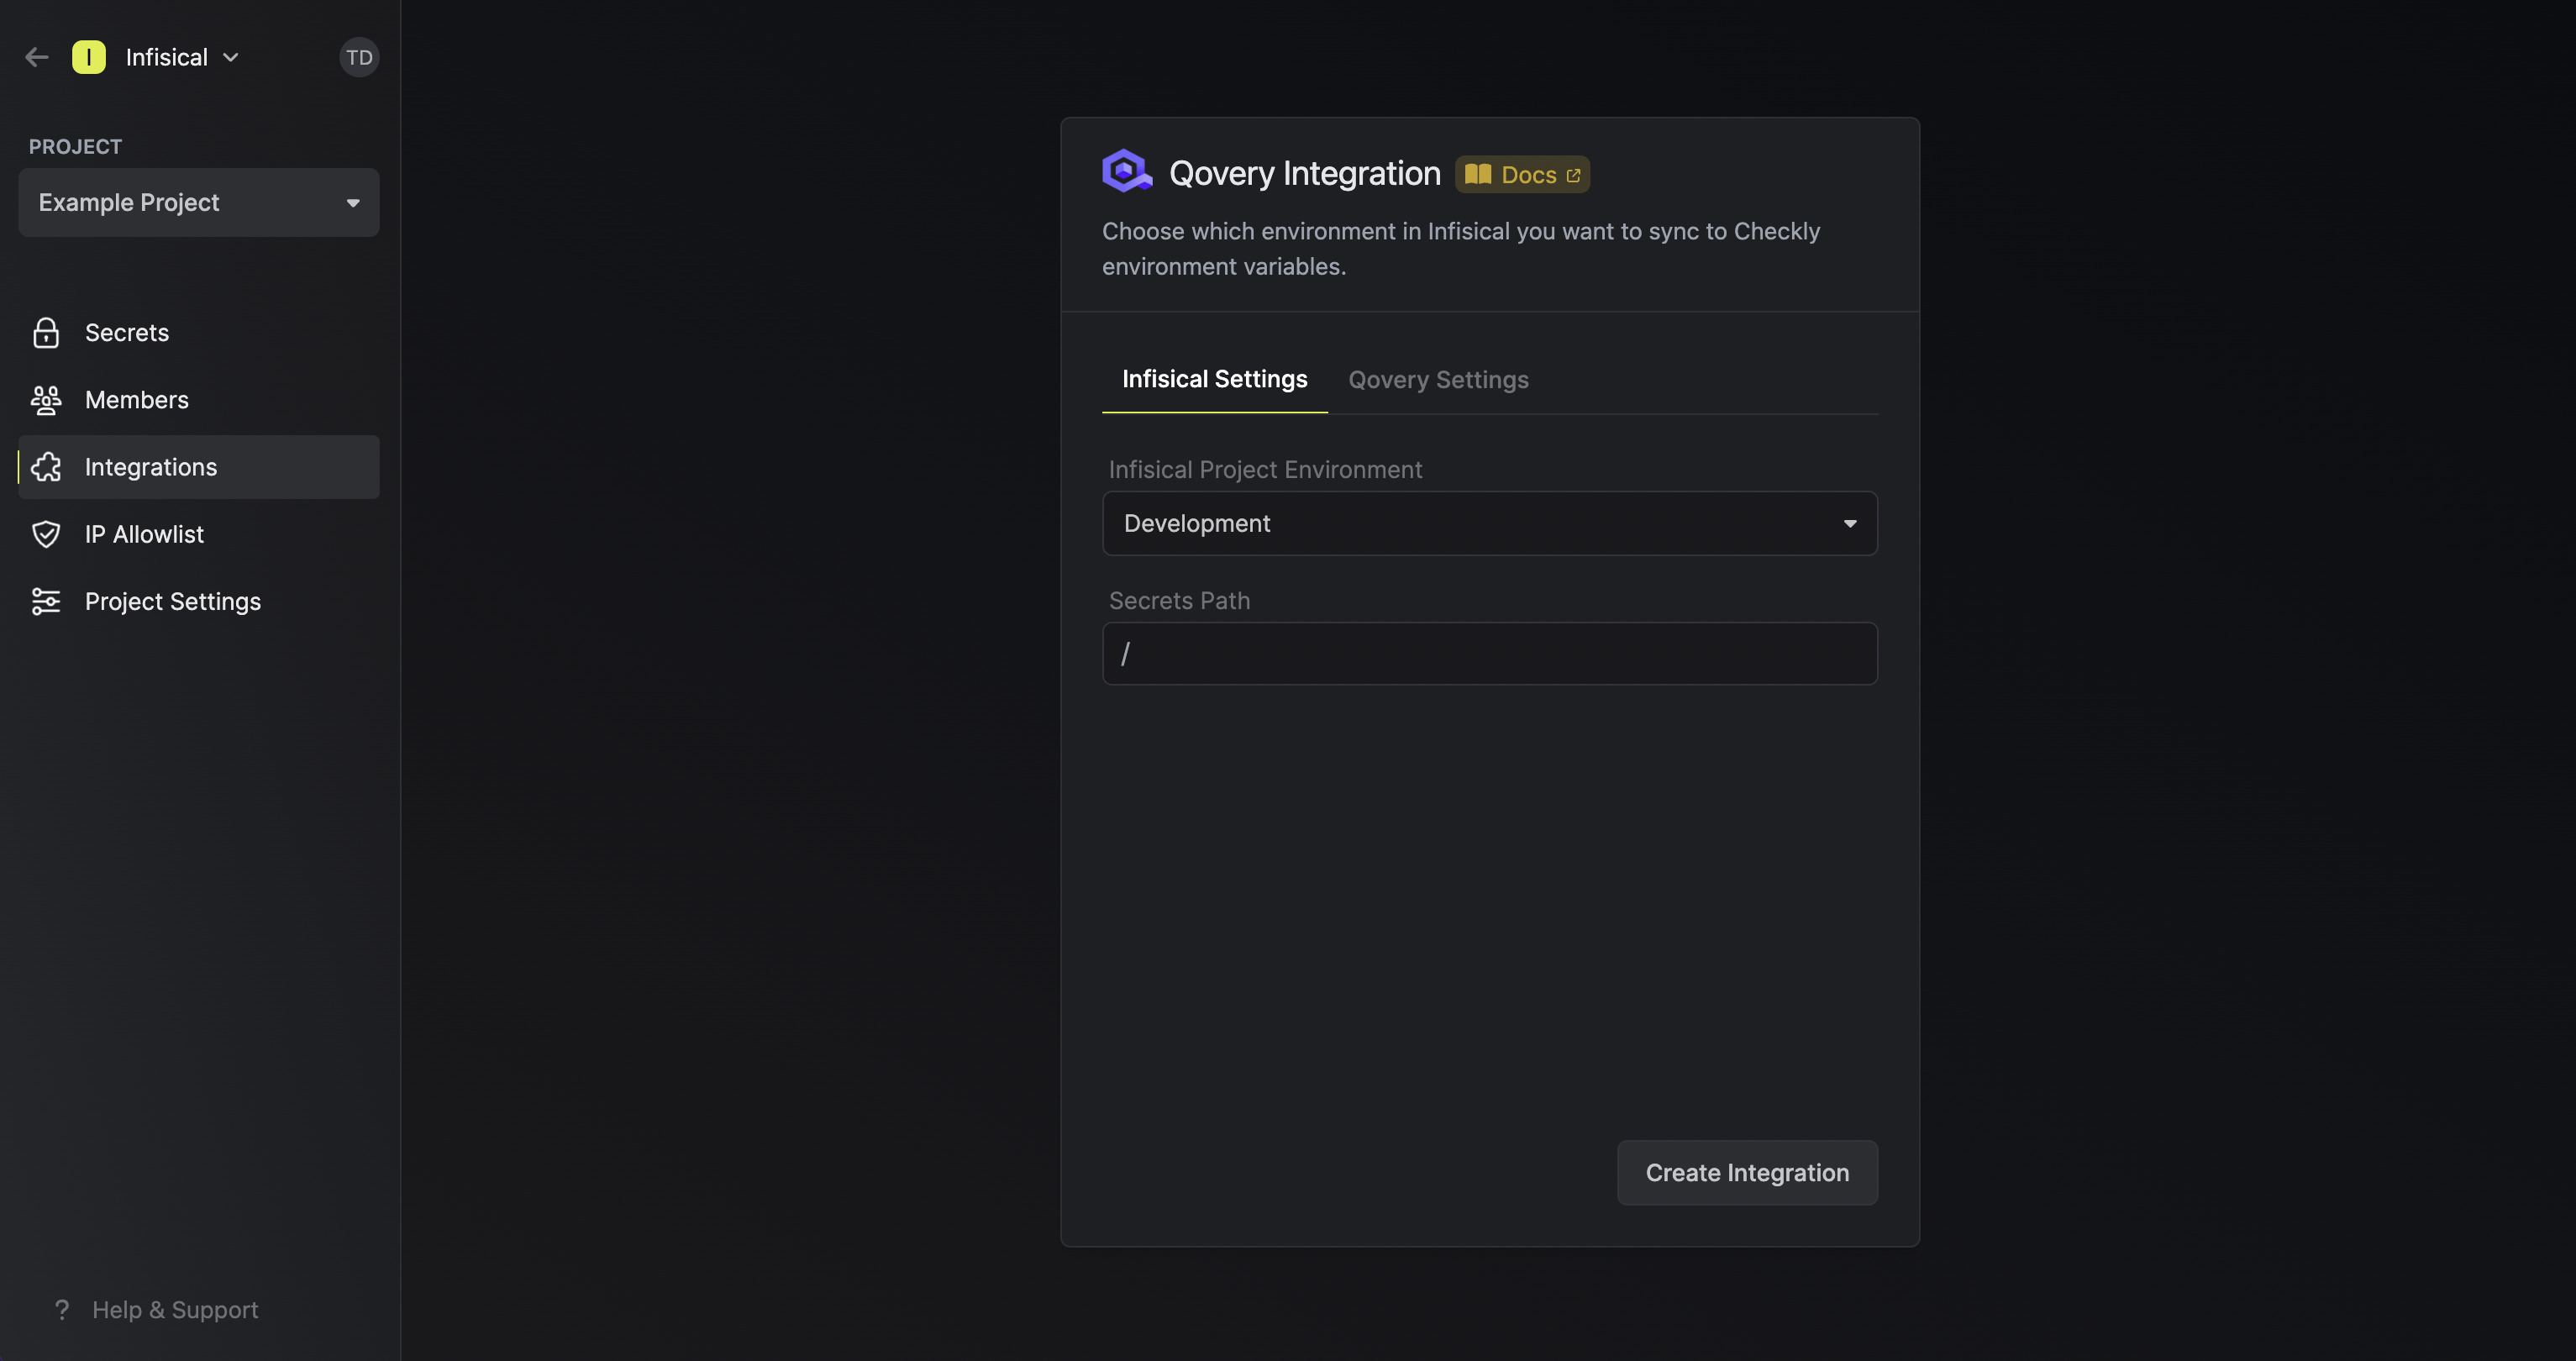
Task: Open the Development environment dropdown
Action: point(1489,523)
